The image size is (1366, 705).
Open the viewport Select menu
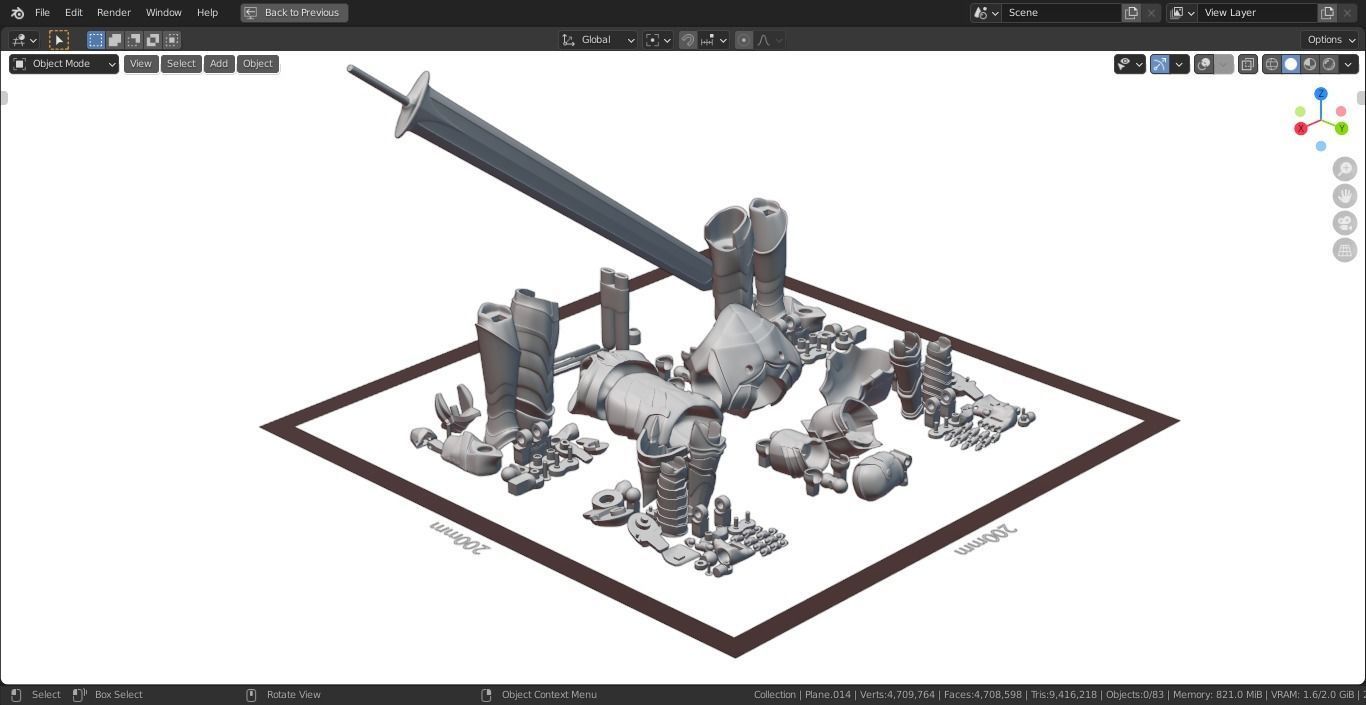[x=181, y=64]
